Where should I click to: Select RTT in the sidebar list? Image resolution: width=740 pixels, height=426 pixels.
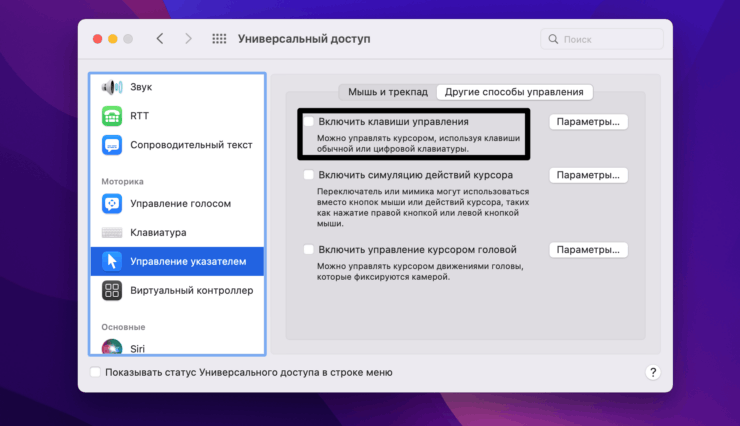(177, 116)
